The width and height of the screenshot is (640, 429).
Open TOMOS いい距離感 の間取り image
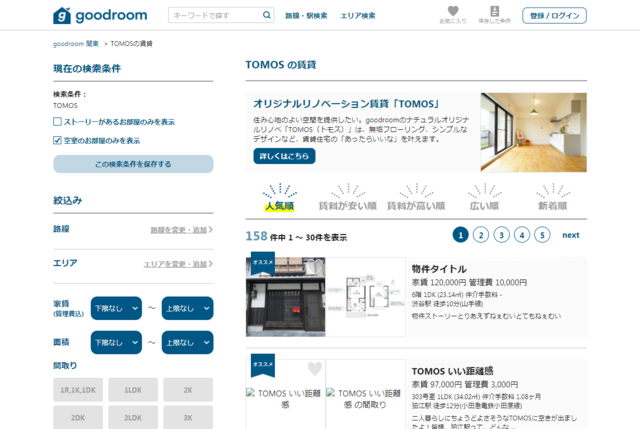(365, 399)
